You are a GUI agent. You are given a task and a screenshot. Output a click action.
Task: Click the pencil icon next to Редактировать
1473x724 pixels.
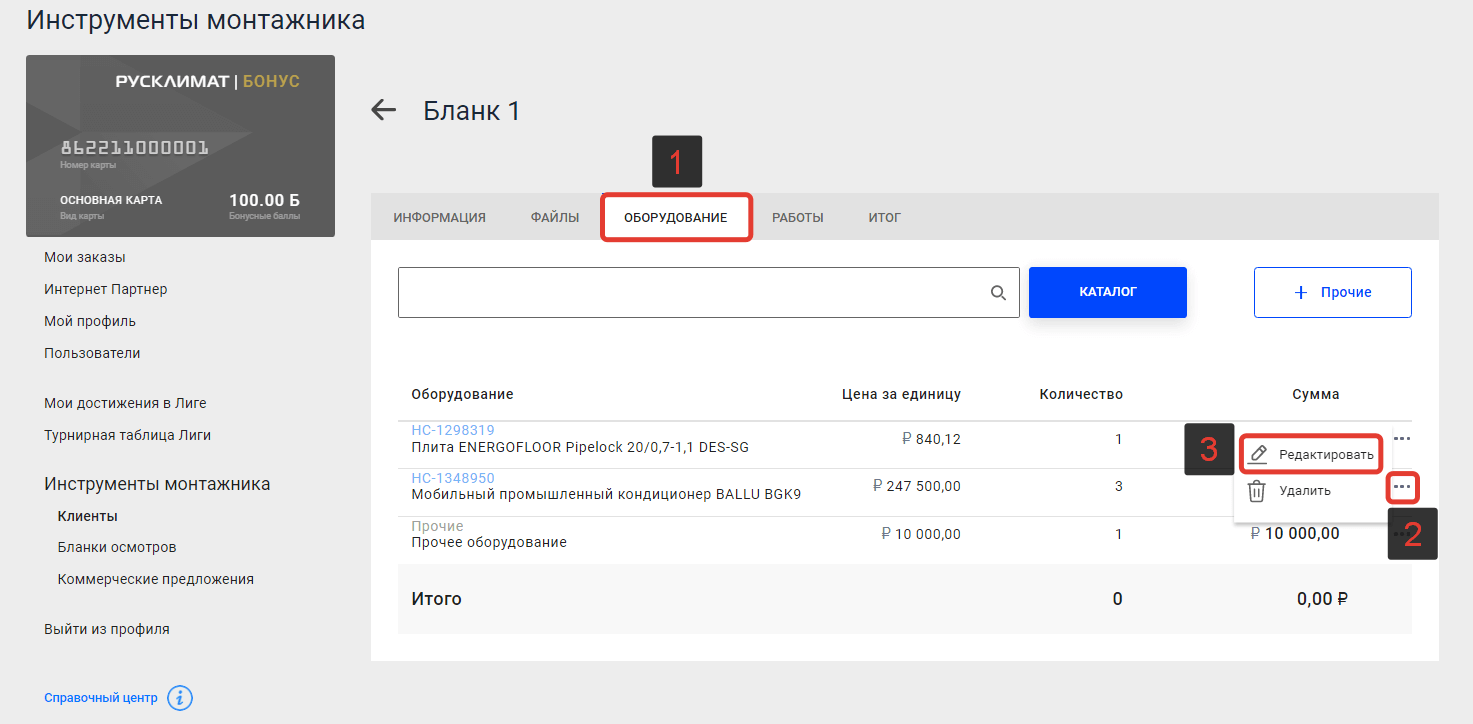[1258, 455]
